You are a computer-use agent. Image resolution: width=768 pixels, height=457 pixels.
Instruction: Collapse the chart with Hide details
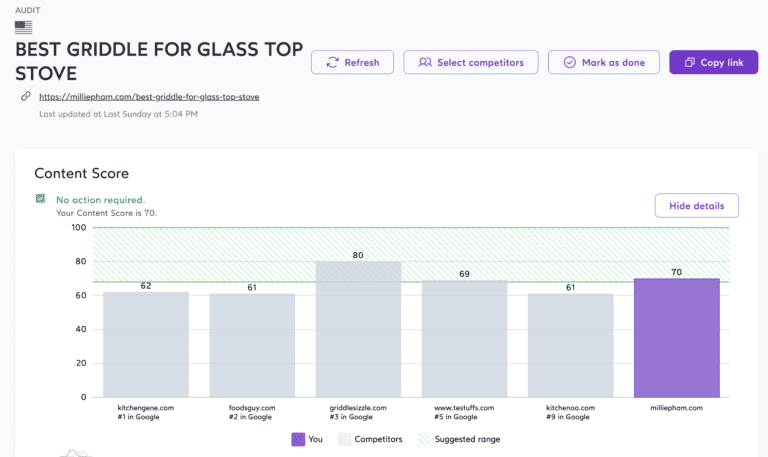coord(696,205)
